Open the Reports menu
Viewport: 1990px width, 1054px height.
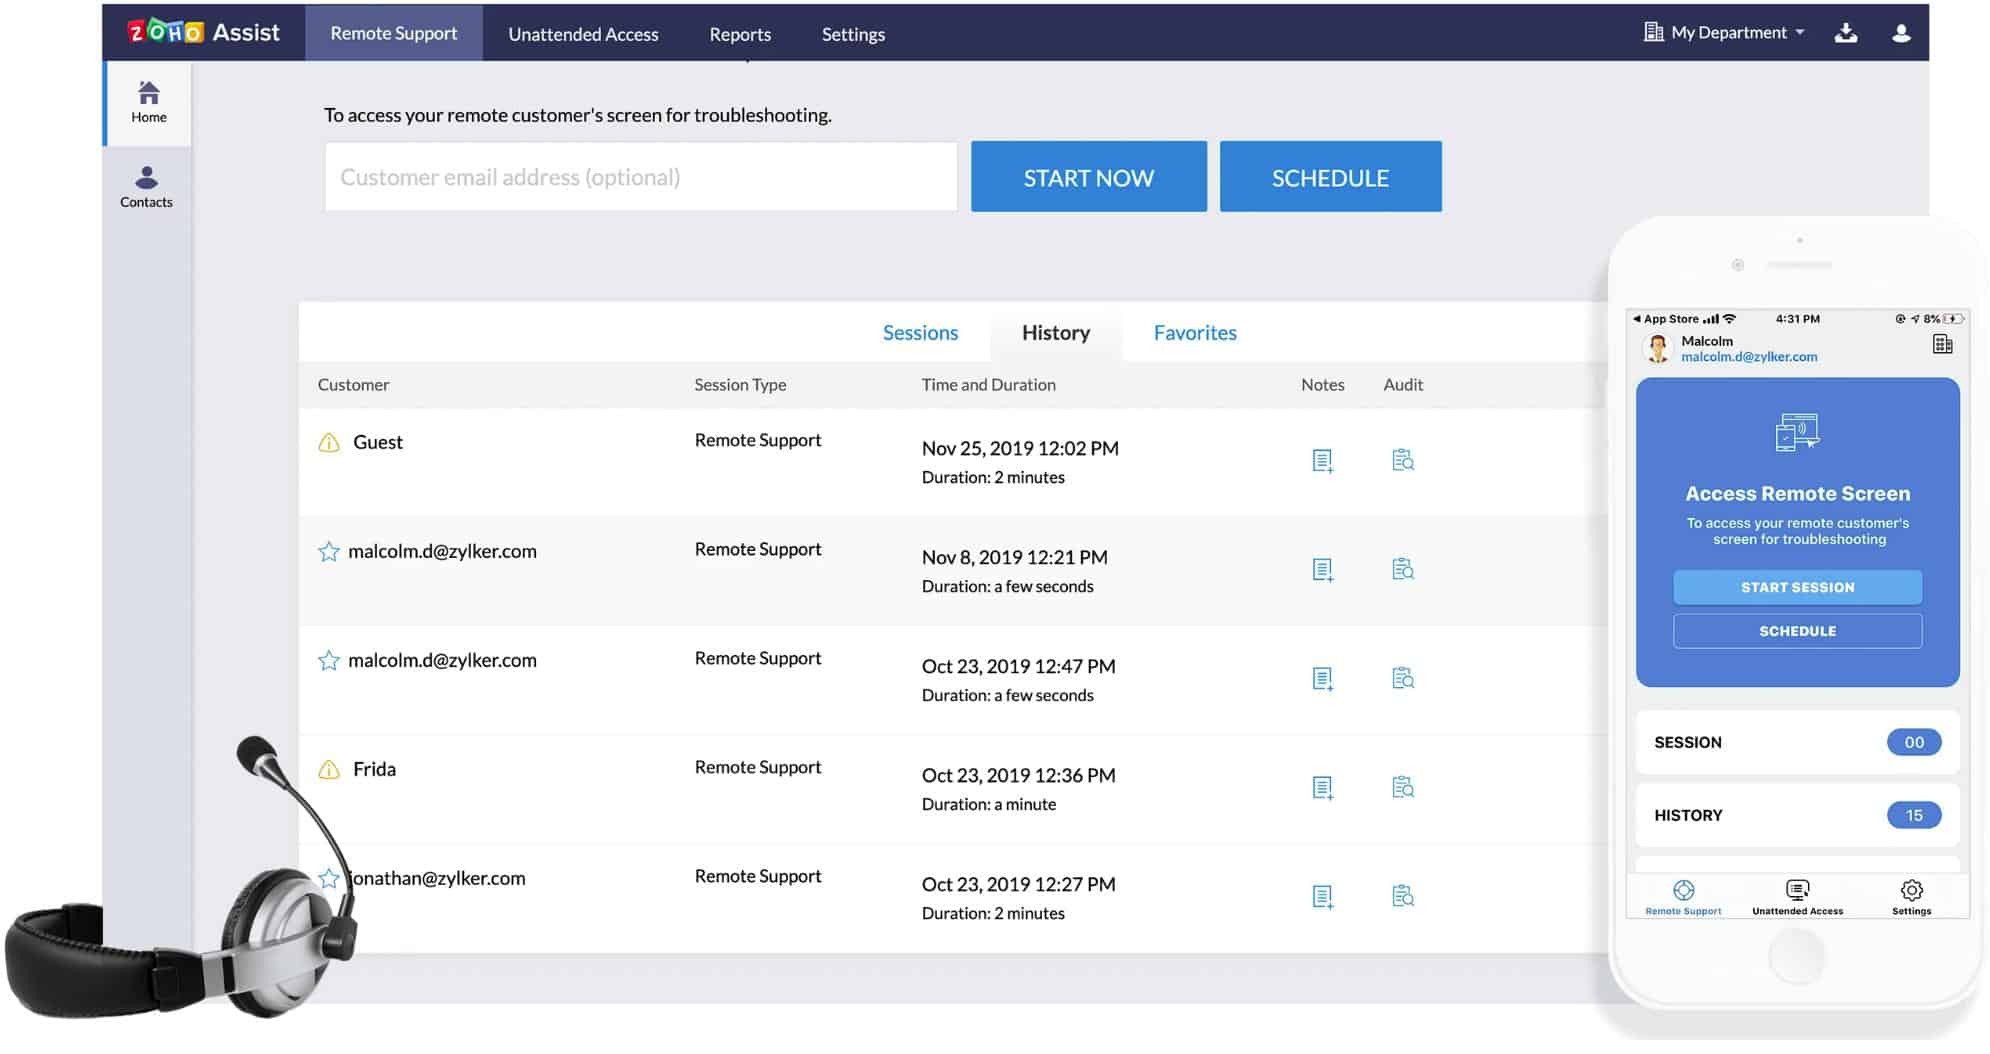(740, 34)
